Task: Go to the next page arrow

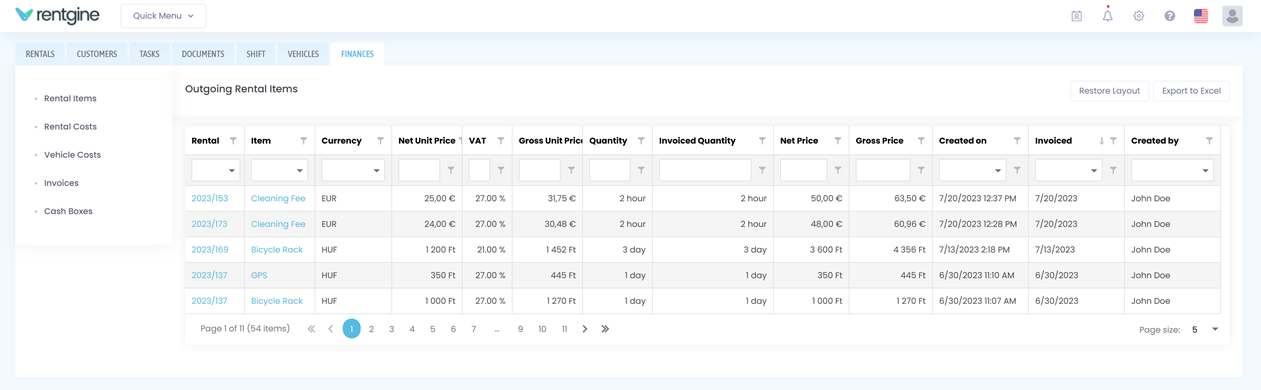Action: coord(585,329)
